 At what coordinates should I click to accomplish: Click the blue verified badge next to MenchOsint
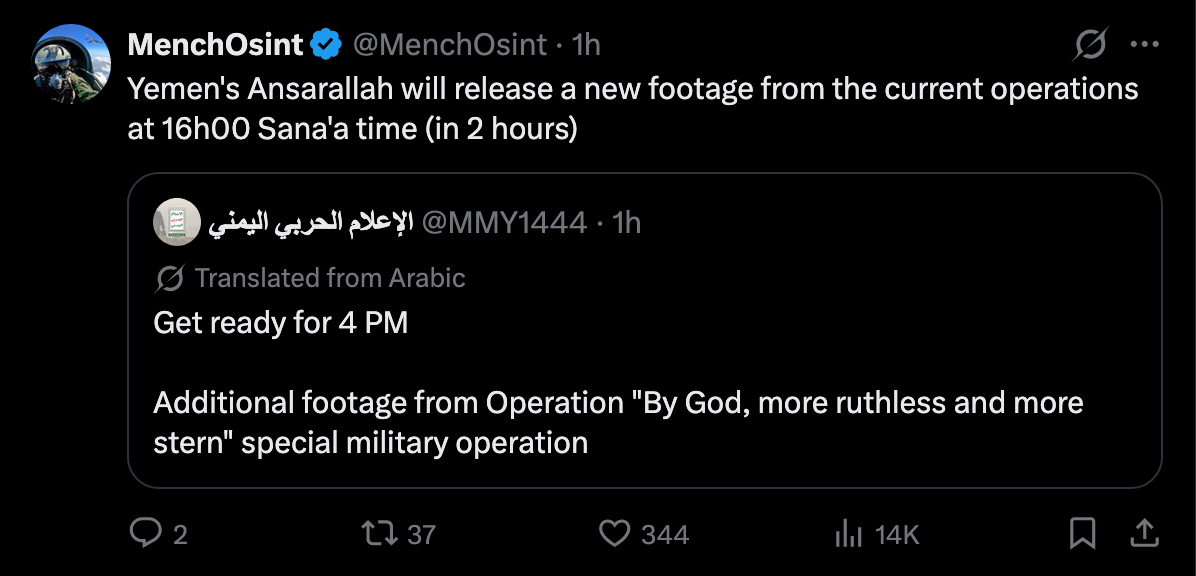(x=326, y=45)
